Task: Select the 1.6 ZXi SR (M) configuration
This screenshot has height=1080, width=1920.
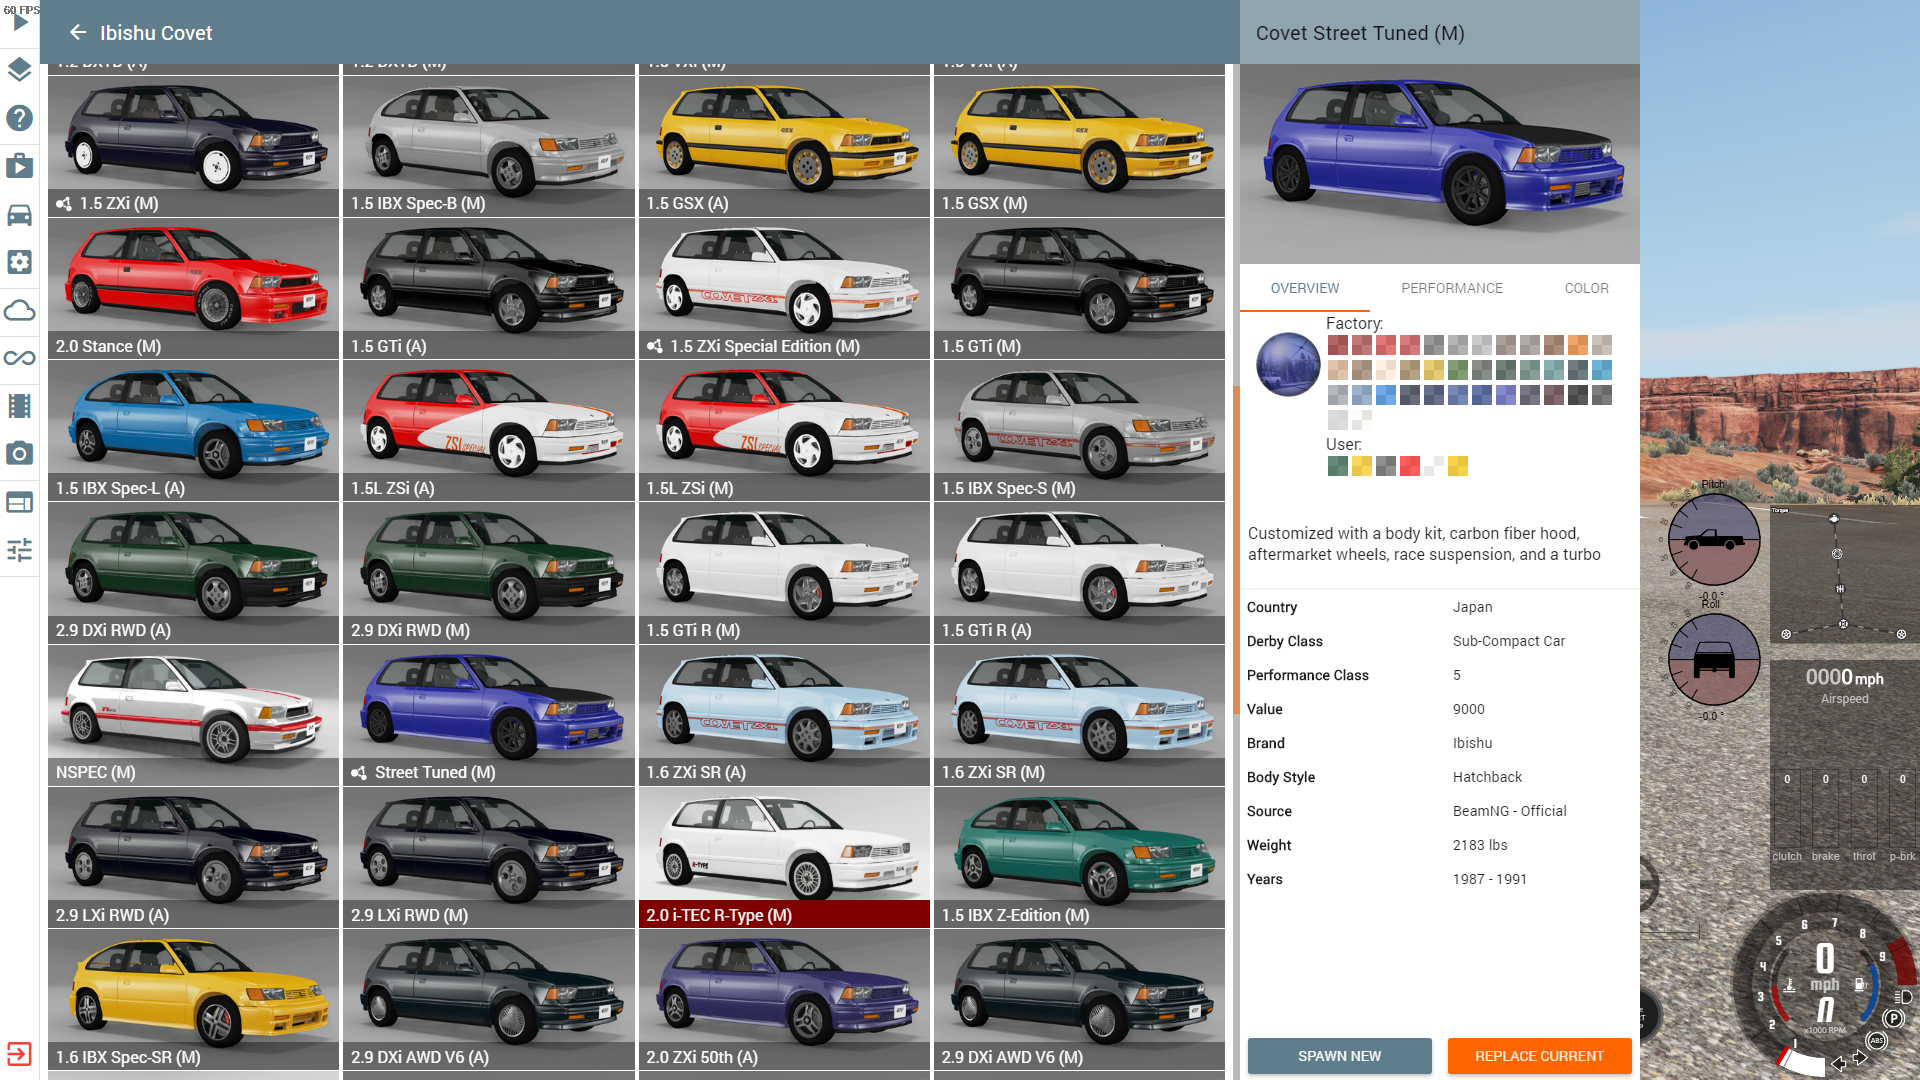Action: click(1079, 715)
